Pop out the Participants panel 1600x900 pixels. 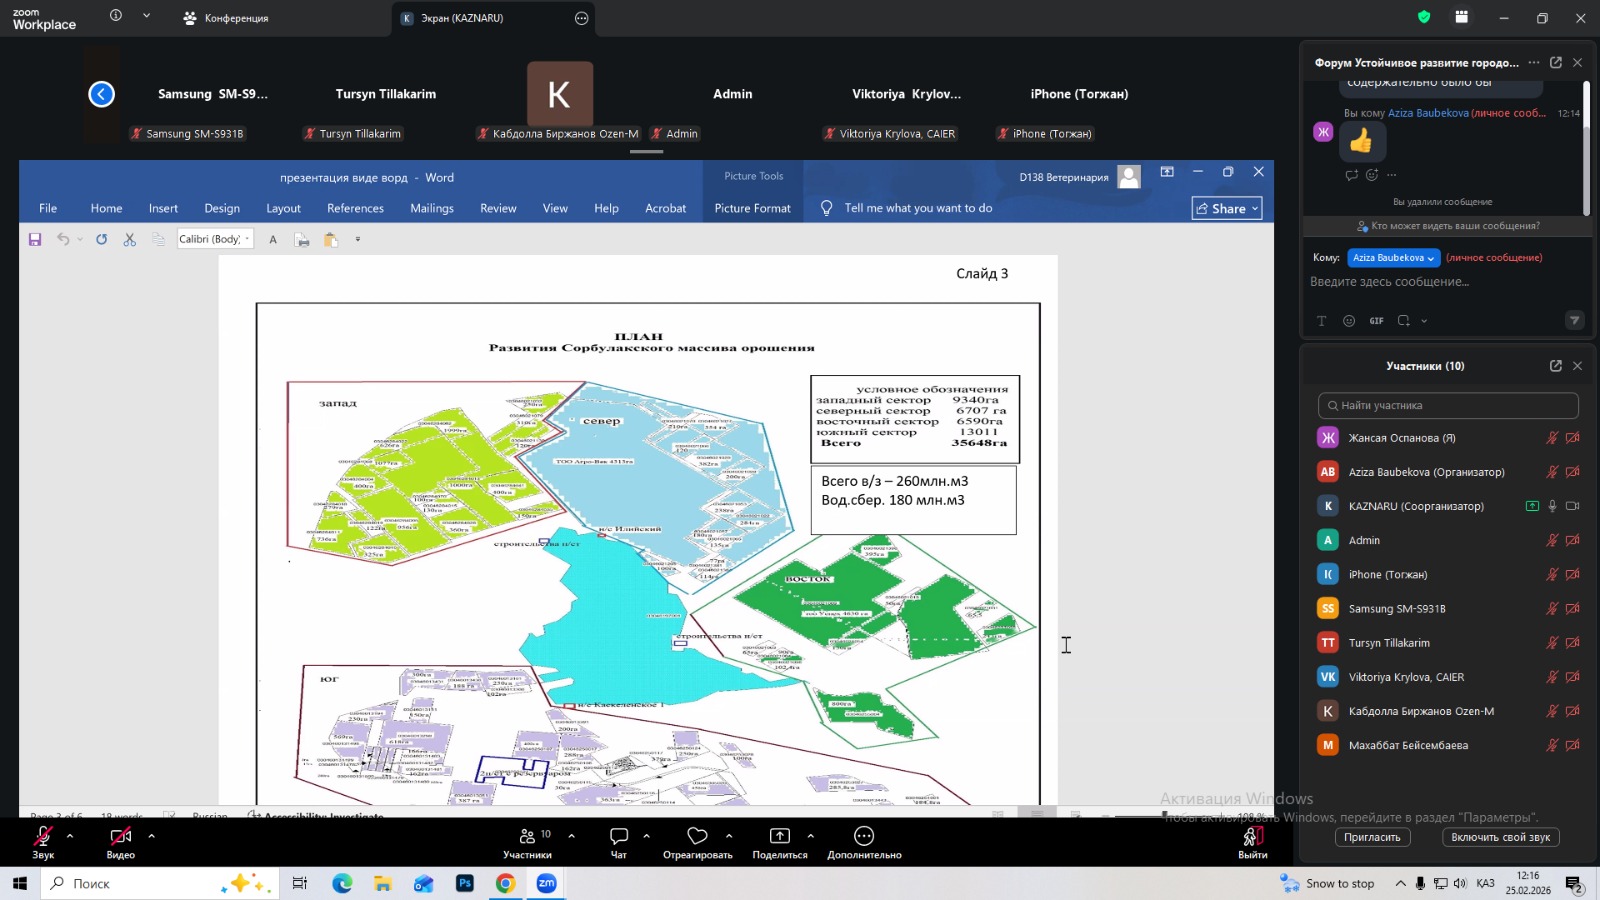click(1555, 366)
